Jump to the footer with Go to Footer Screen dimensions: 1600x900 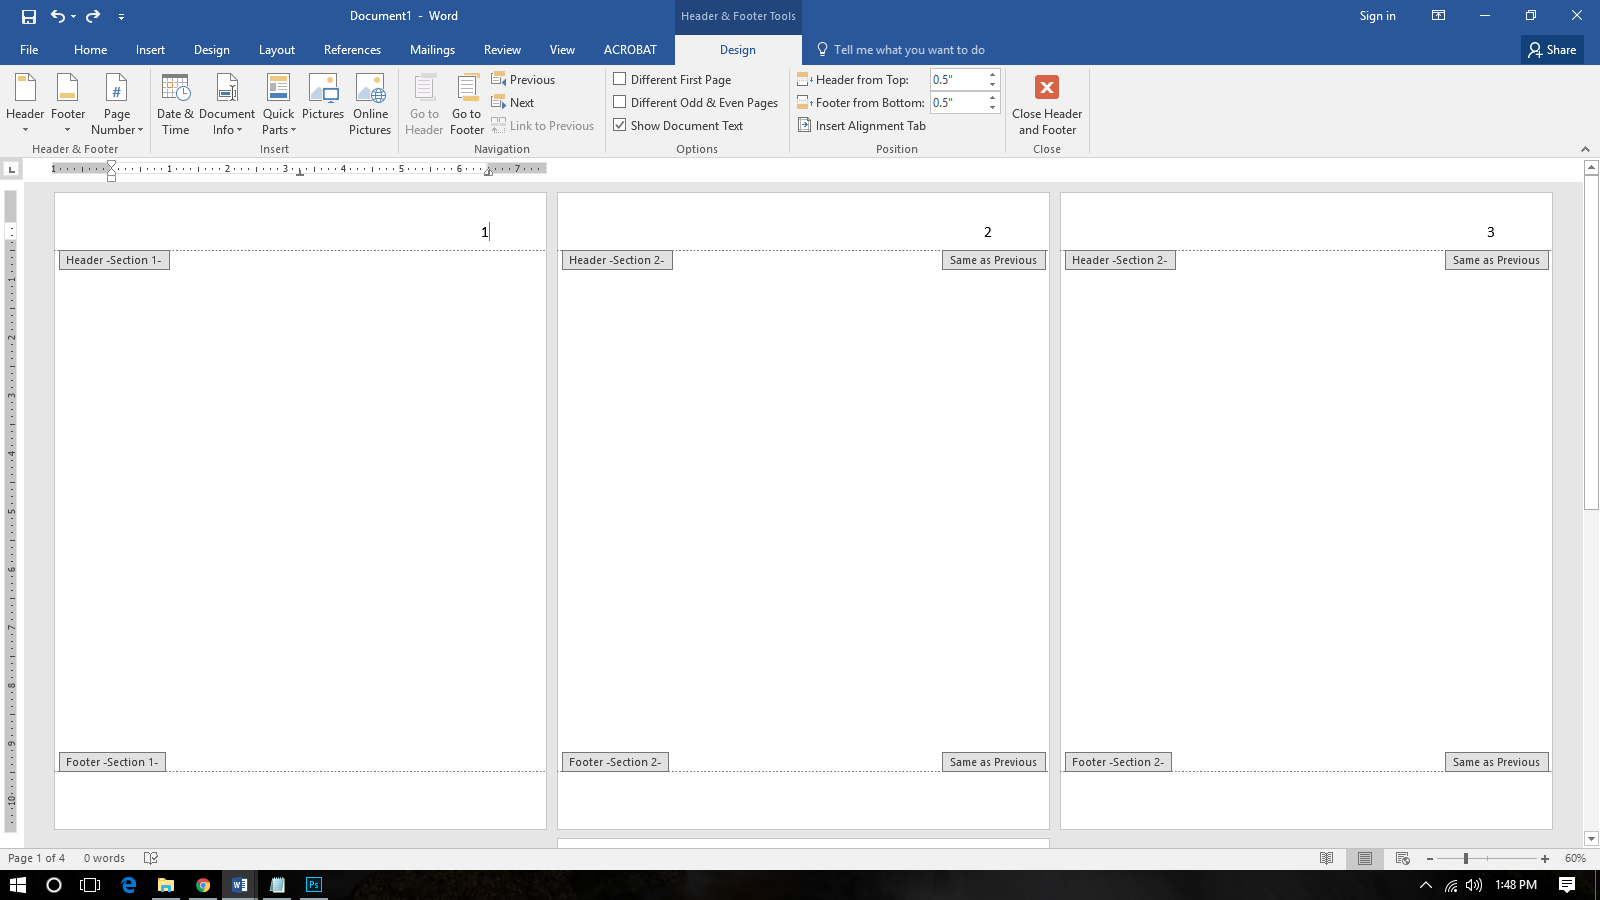pyautogui.click(x=466, y=103)
